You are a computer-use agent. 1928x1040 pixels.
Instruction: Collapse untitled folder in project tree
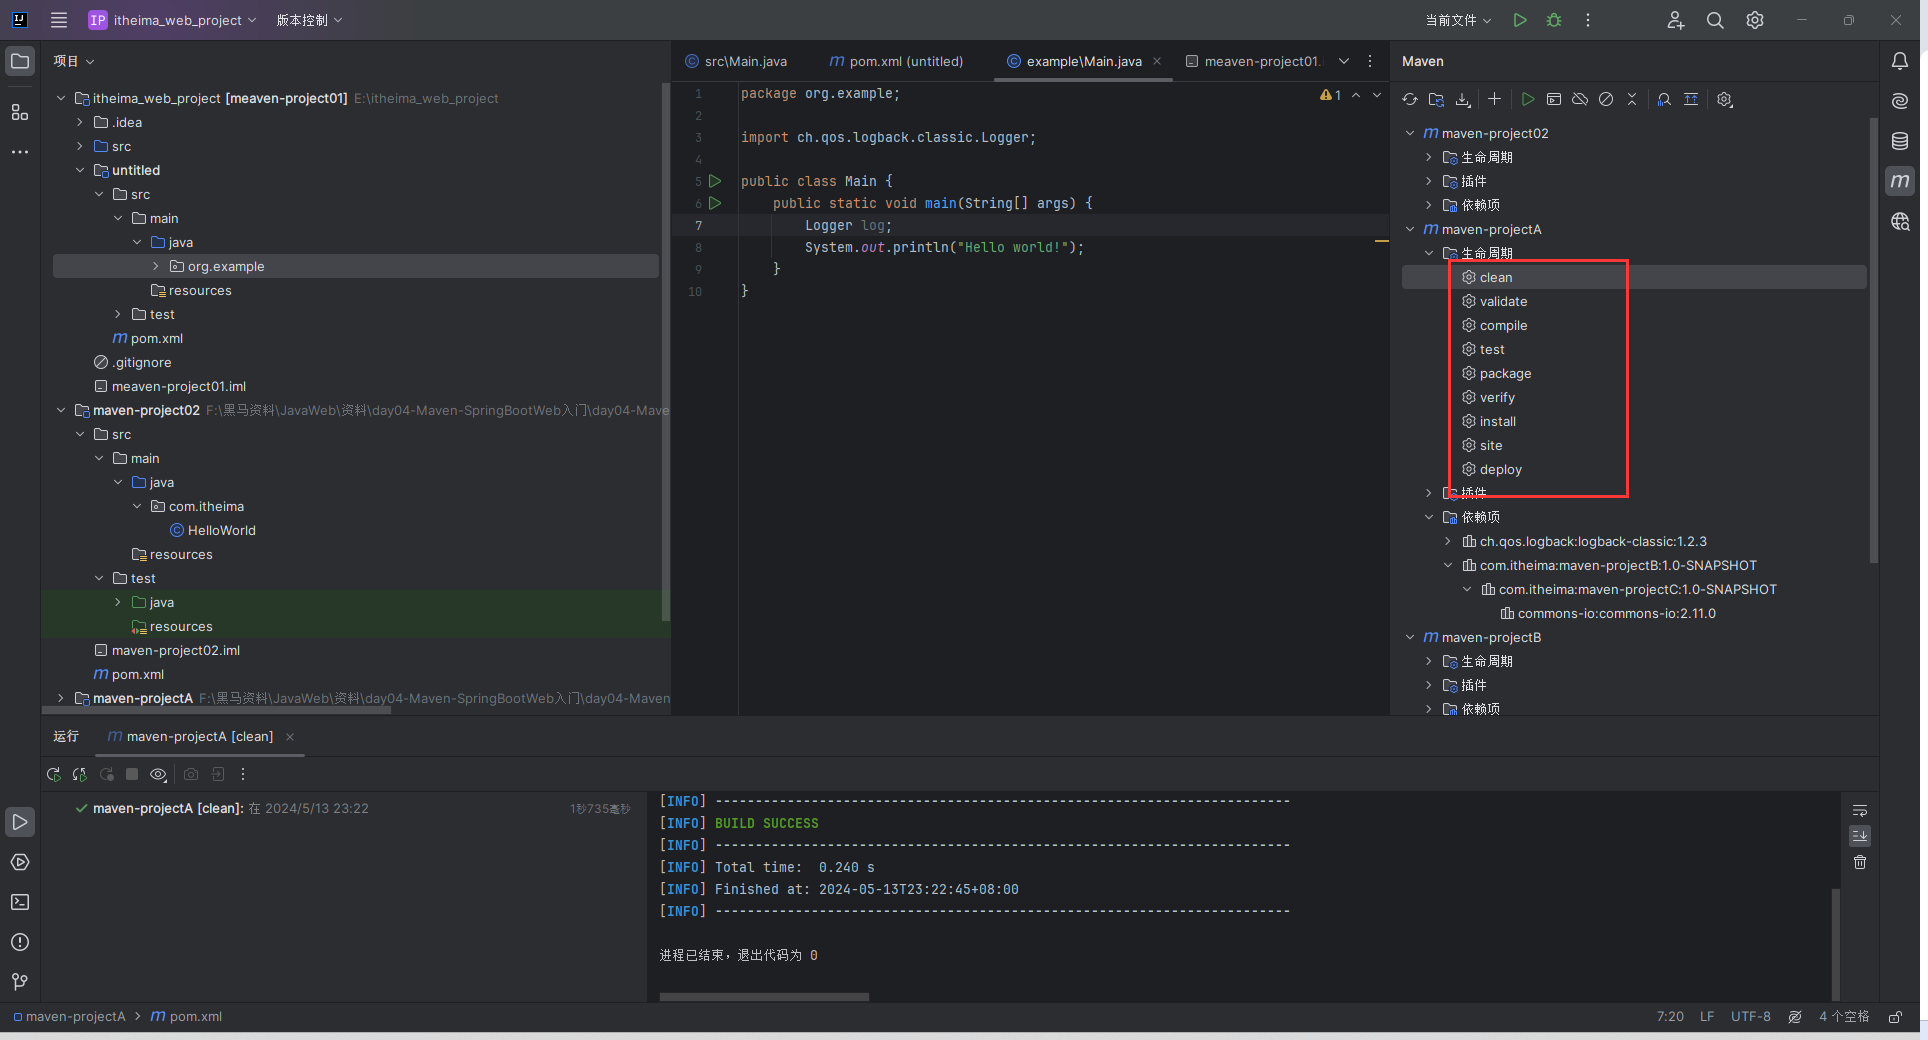click(x=80, y=170)
